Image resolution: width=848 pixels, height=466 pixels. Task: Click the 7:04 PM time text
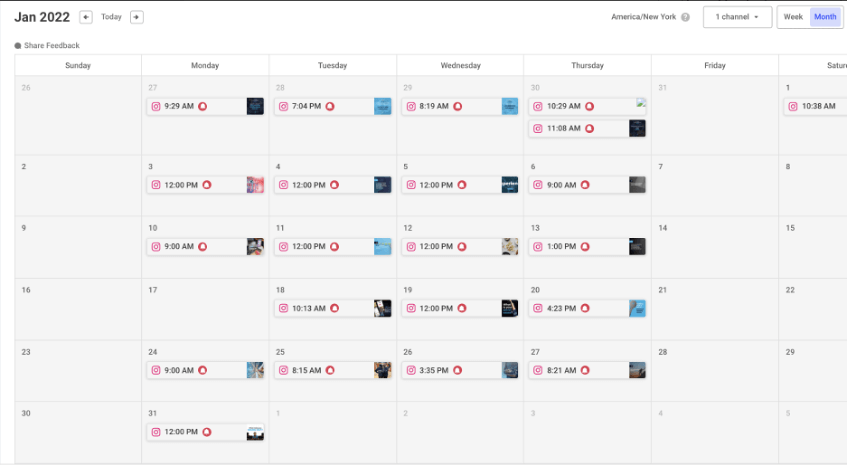(x=307, y=106)
